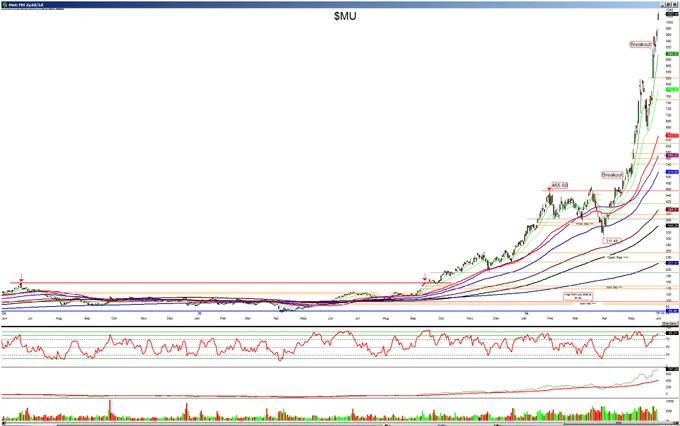Click the Show bars button below the price axis
The image size is (680, 426).
pyautogui.click(x=670, y=324)
